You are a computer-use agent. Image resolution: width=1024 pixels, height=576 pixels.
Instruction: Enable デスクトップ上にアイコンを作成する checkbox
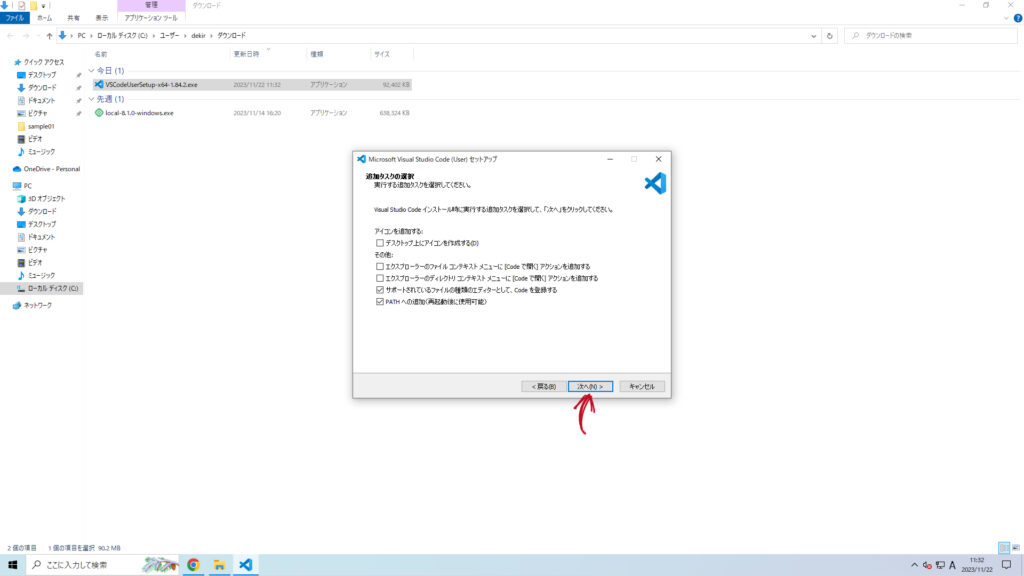tap(379, 243)
